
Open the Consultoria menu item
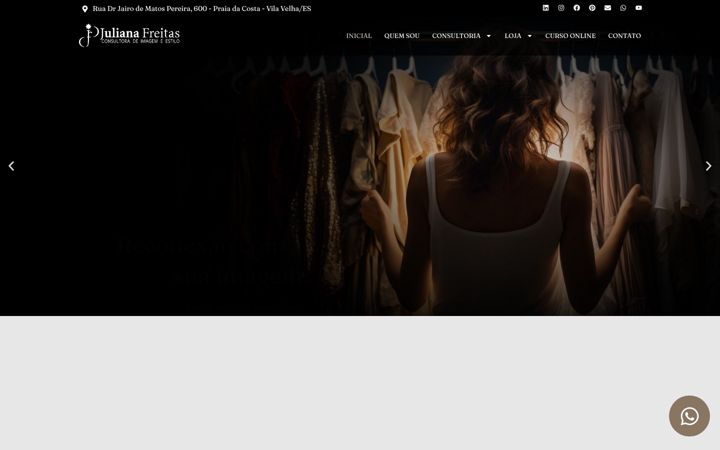(x=456, y=35)
